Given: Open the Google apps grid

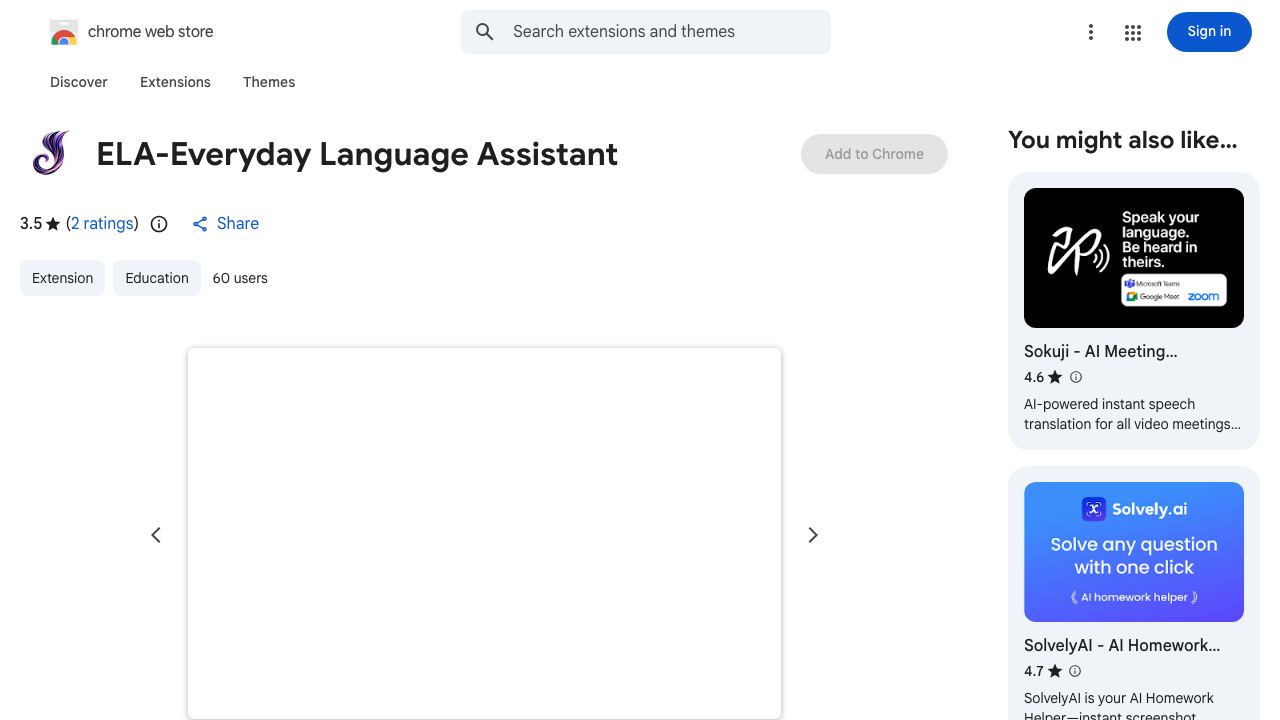Looking at the screenshot, I should click(x=1133, y=33).
